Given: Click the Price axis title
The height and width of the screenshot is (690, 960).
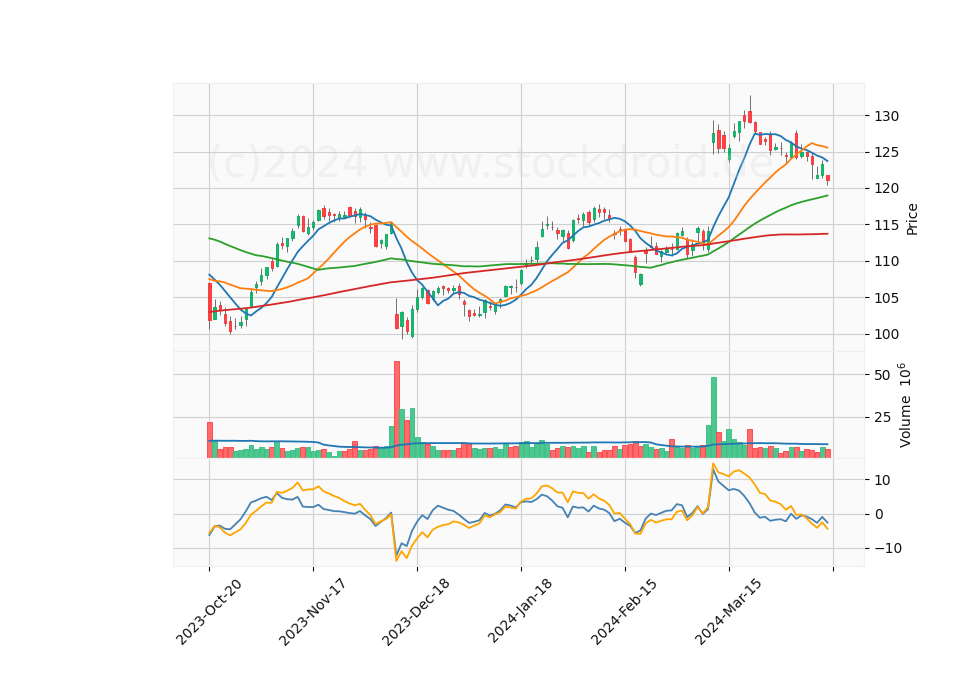Looking at the screenshot, I should (x=912, y=219).
